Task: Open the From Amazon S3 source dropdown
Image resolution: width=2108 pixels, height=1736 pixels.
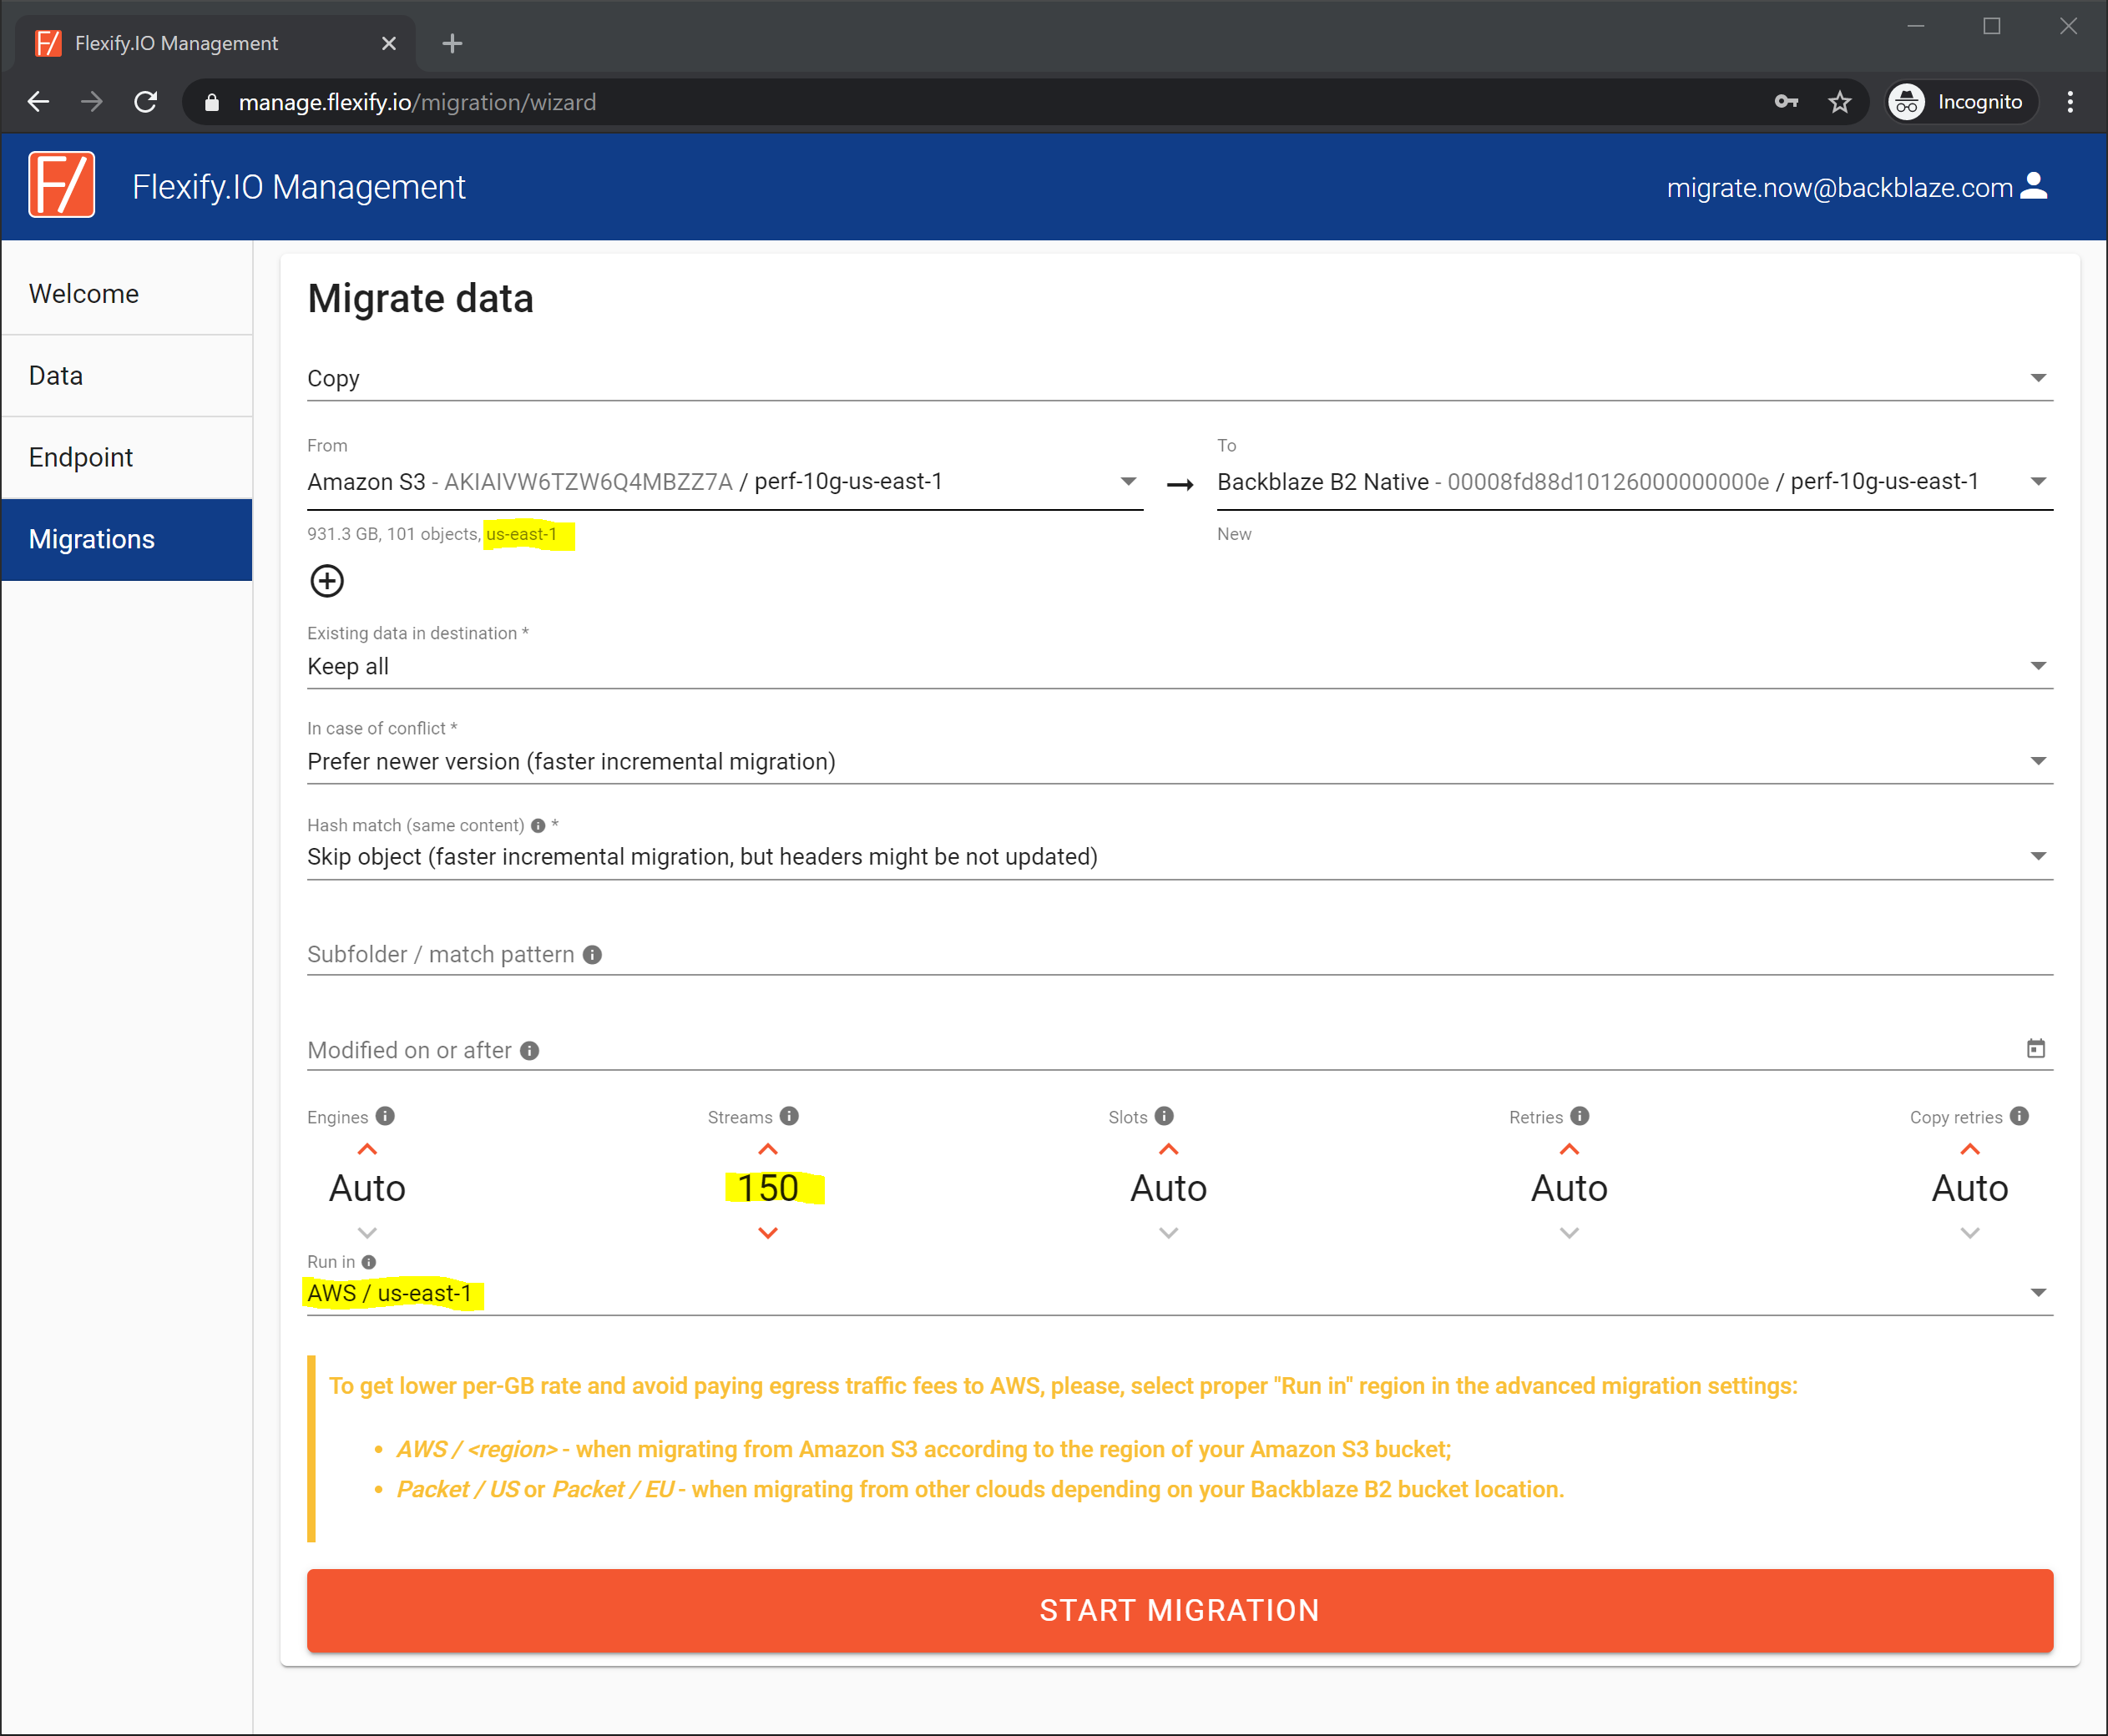Action: coord(725,482)
